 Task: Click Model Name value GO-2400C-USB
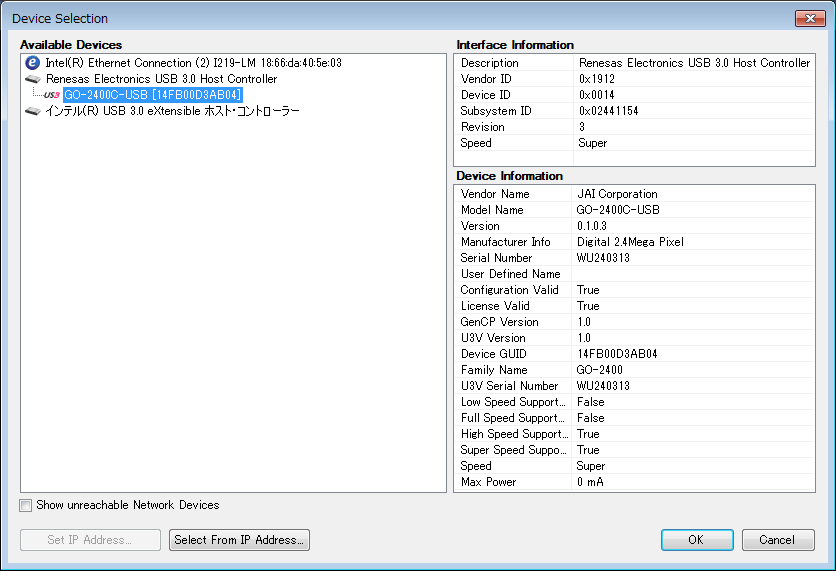(618, 210)
